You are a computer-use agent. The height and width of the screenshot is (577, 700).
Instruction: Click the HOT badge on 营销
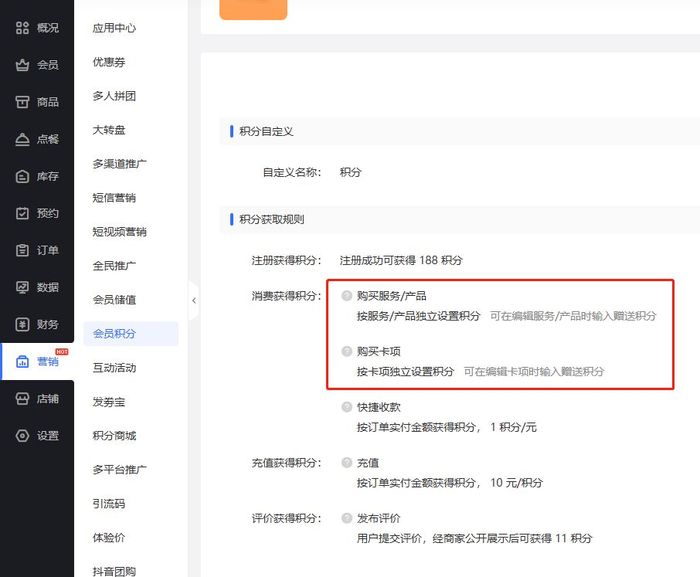coord(62,352)
